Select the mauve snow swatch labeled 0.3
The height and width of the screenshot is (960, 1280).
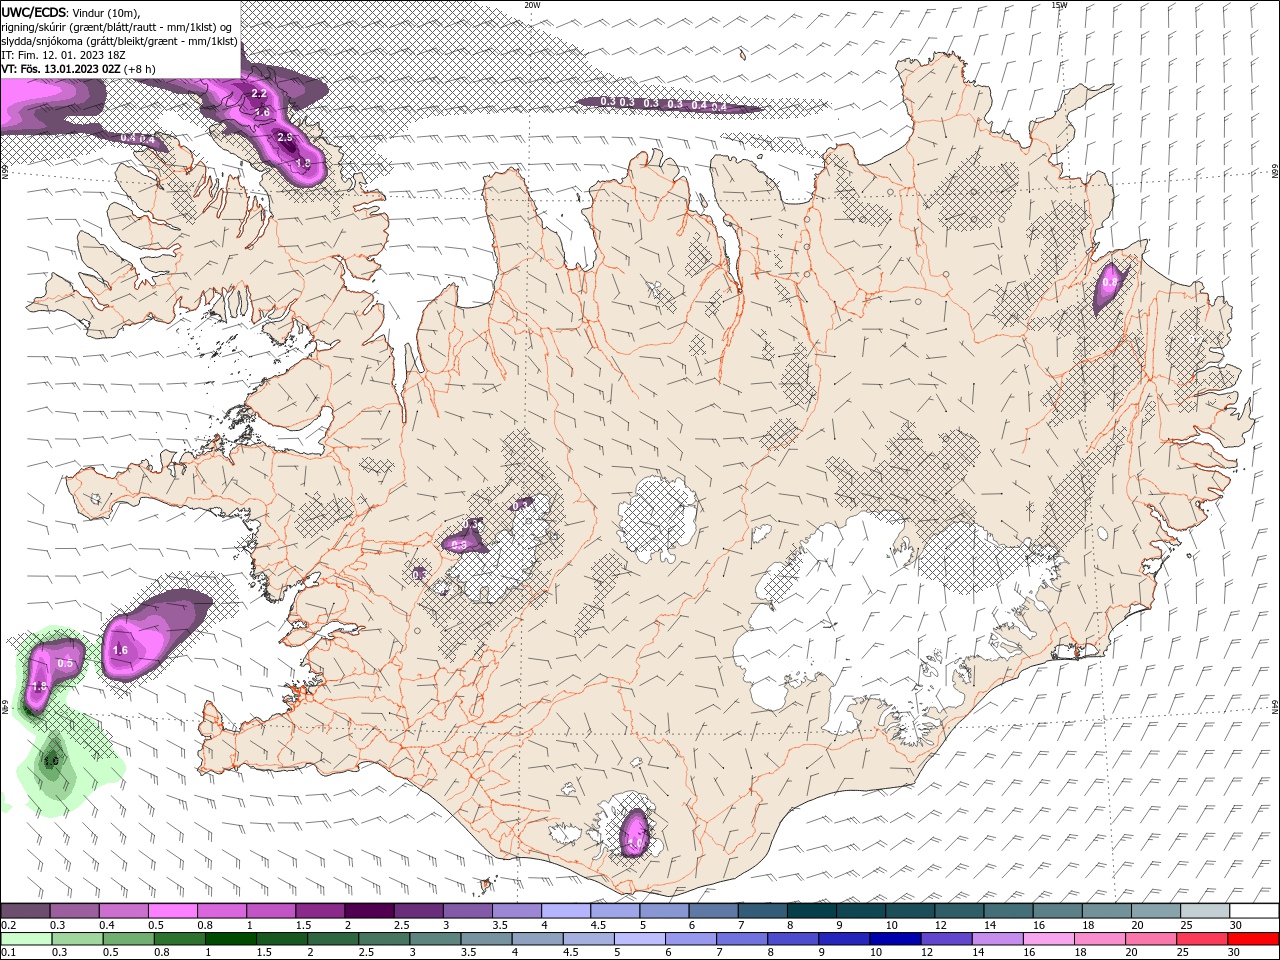coord(74,911)
